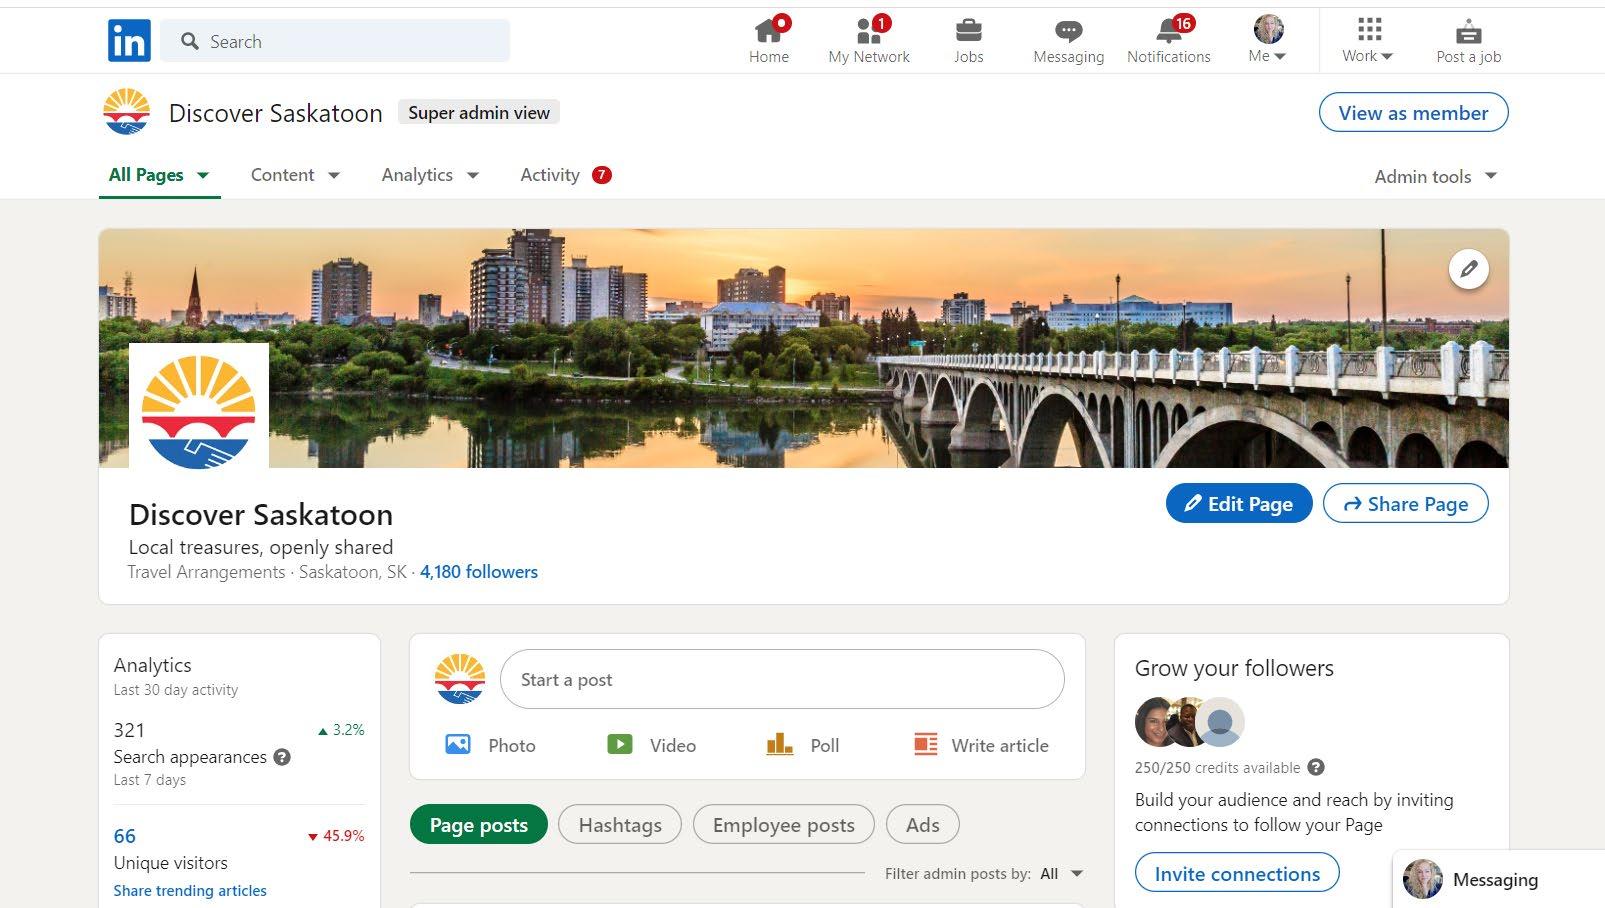Image resolution: width=1605 pixels, height=908 pixels.
Task: Open the 4,180 followers link
Action: [x=479, y=572]
